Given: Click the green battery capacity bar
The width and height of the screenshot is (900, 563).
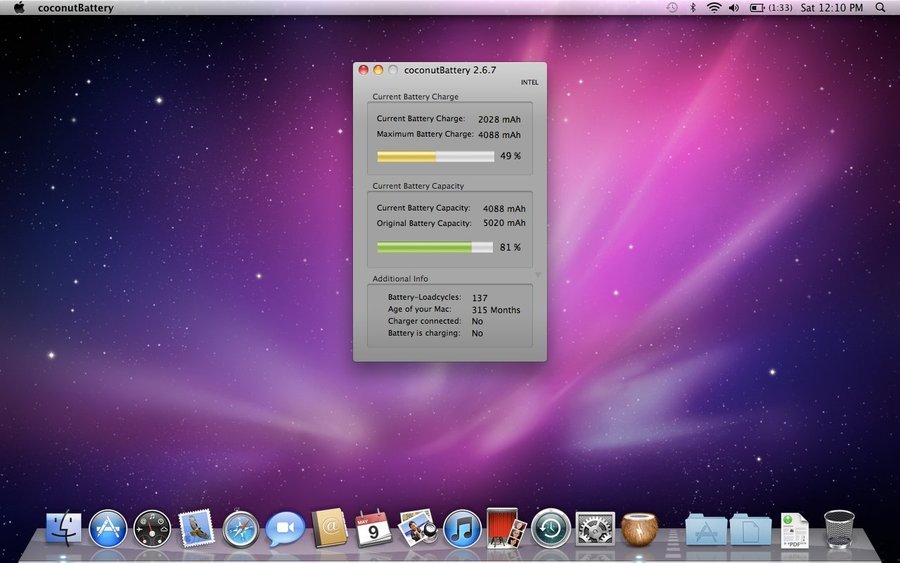Looking at the screenshot, I should pyautogui.click(x=435, y=247).
